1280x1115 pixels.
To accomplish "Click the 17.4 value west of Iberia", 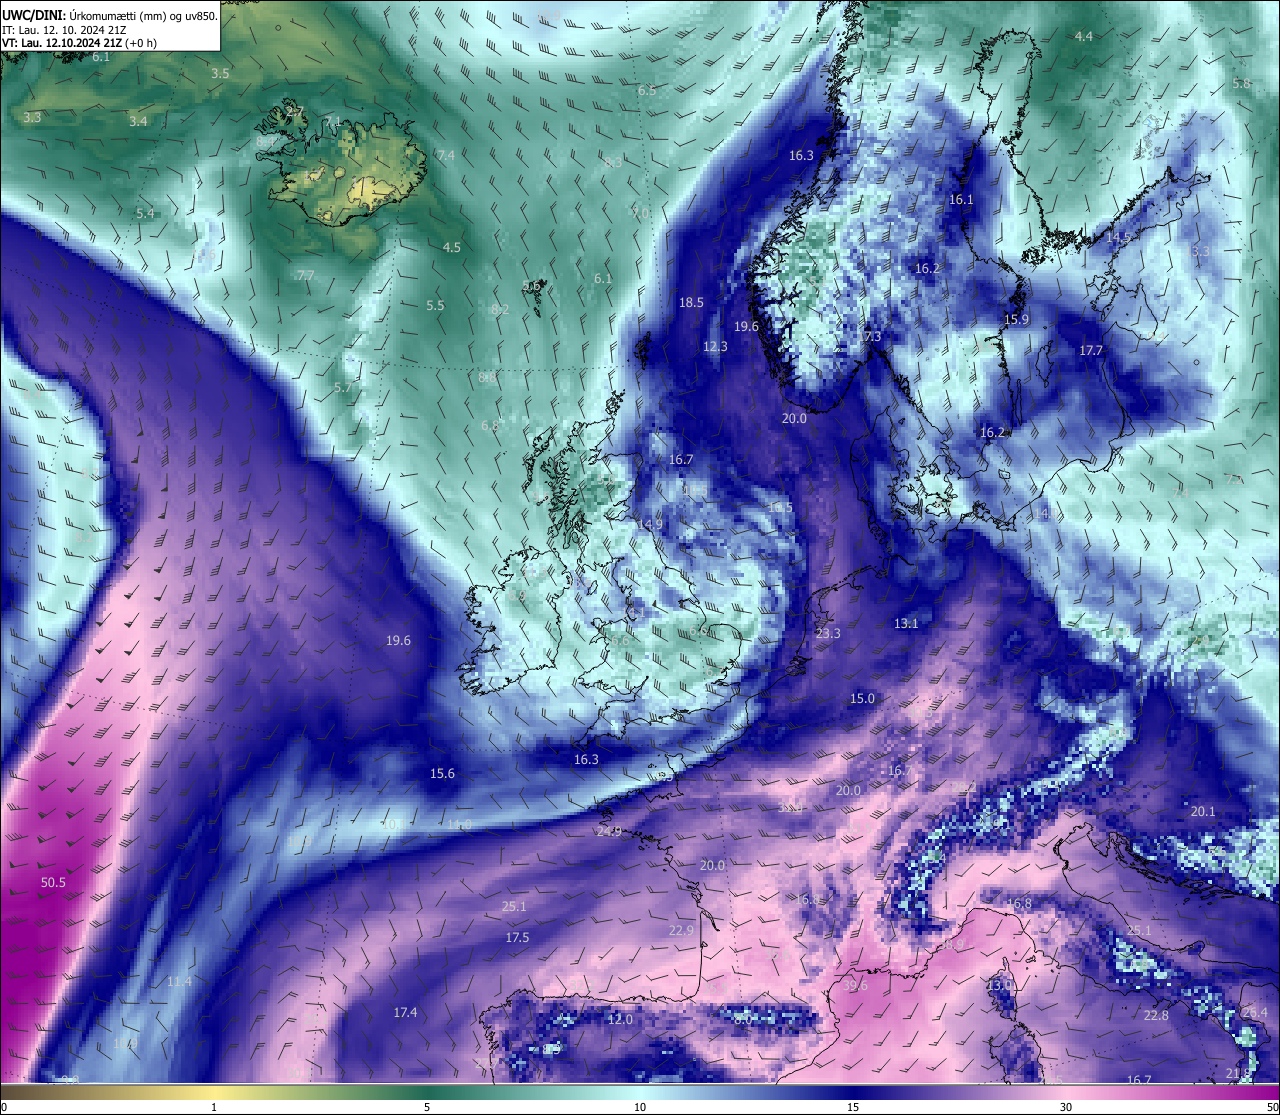I will point(405,1012).
